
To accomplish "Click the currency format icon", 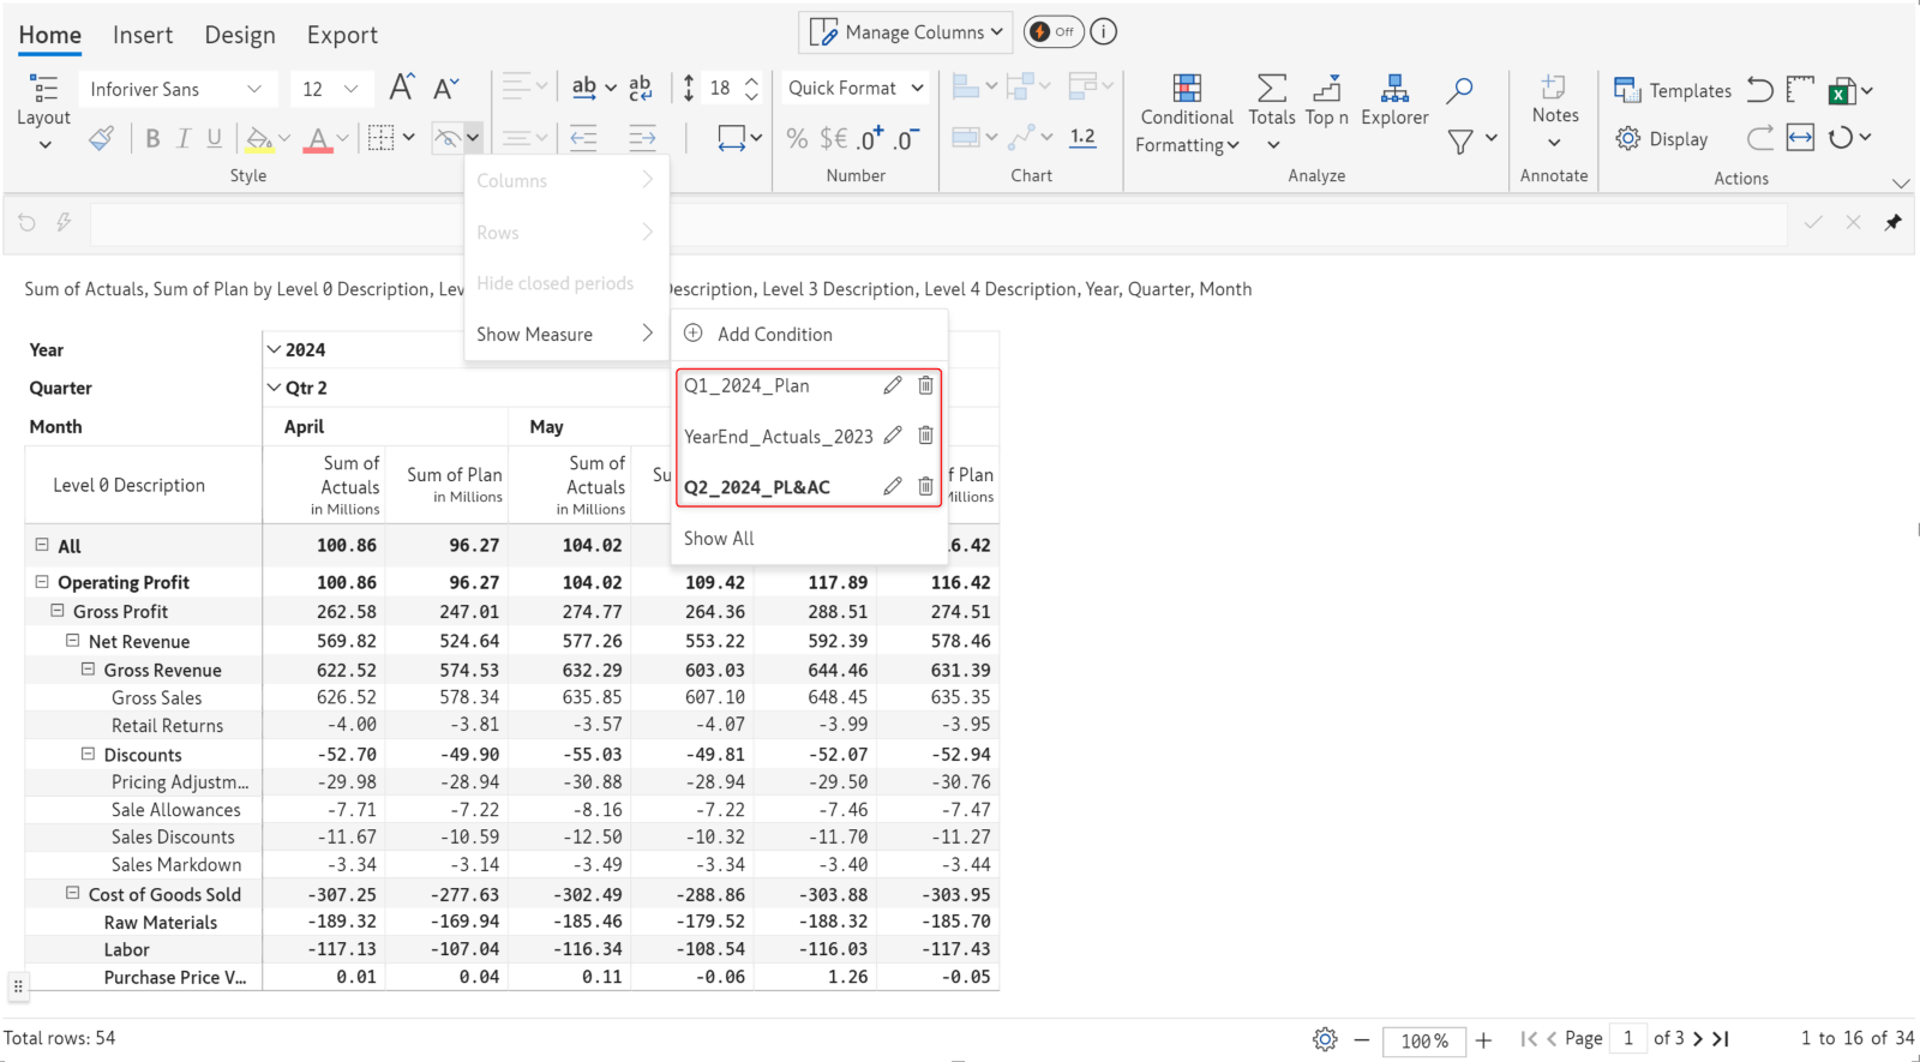I will [833, 138].
